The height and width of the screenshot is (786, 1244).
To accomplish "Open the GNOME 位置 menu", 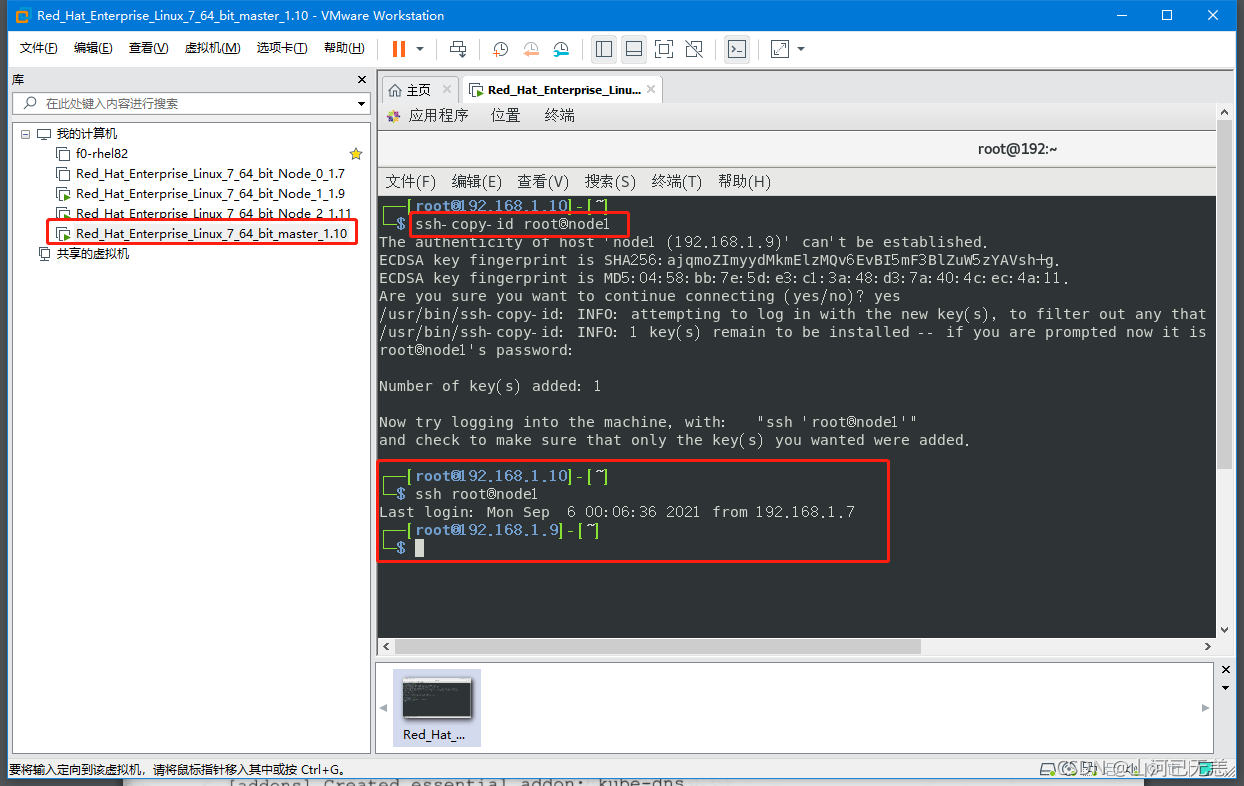I will (506, 116).
